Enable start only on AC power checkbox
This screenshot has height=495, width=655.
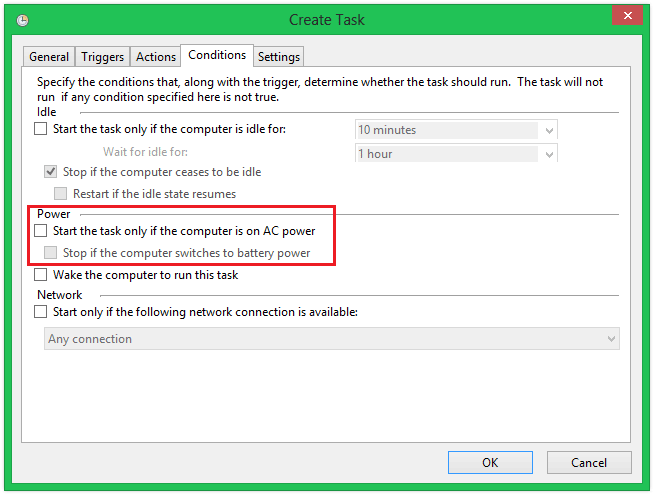point(41,231)
